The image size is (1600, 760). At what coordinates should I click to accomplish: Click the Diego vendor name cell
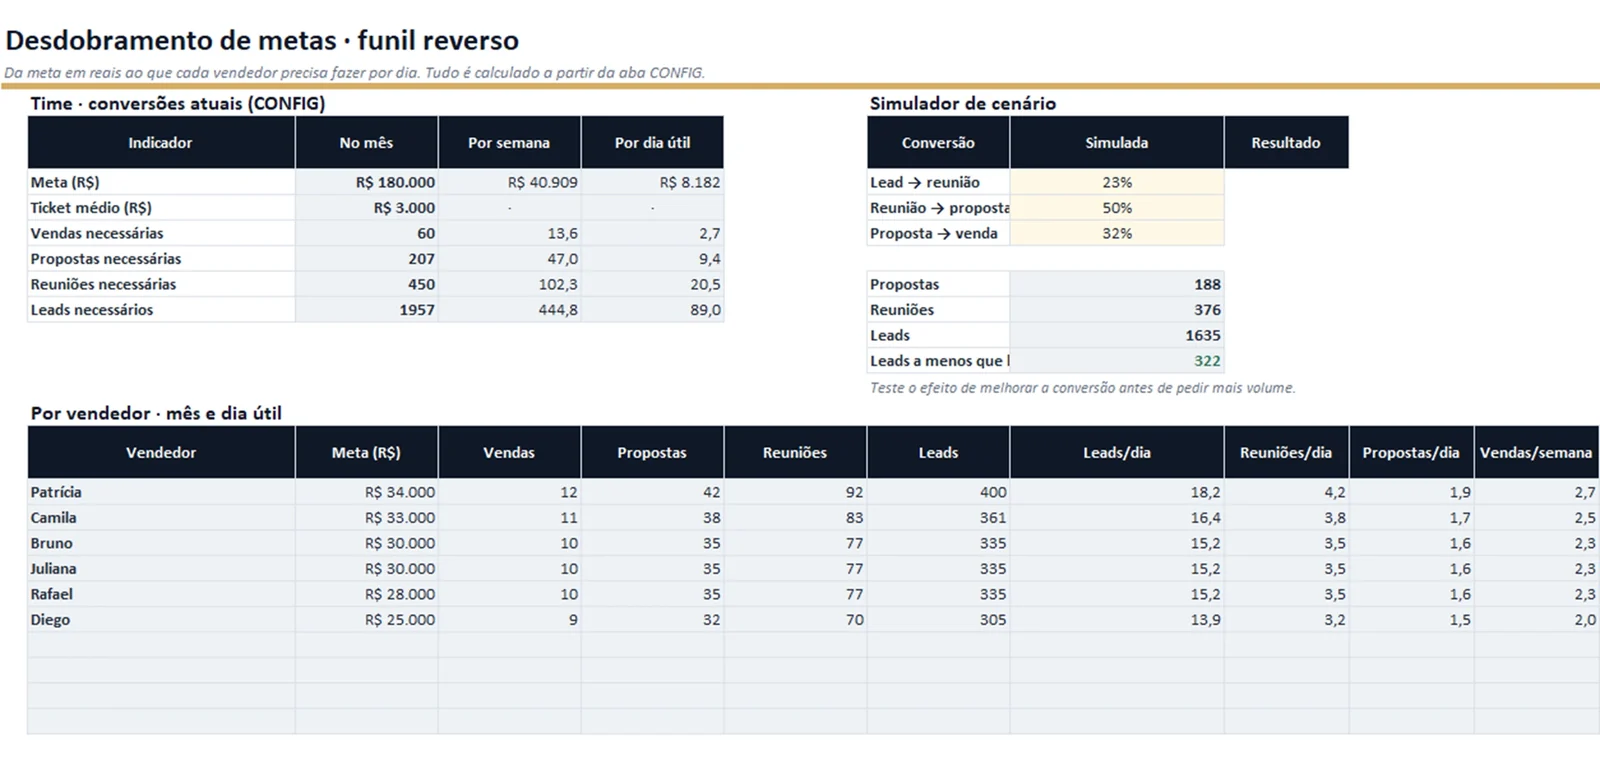tap(161, 620)
